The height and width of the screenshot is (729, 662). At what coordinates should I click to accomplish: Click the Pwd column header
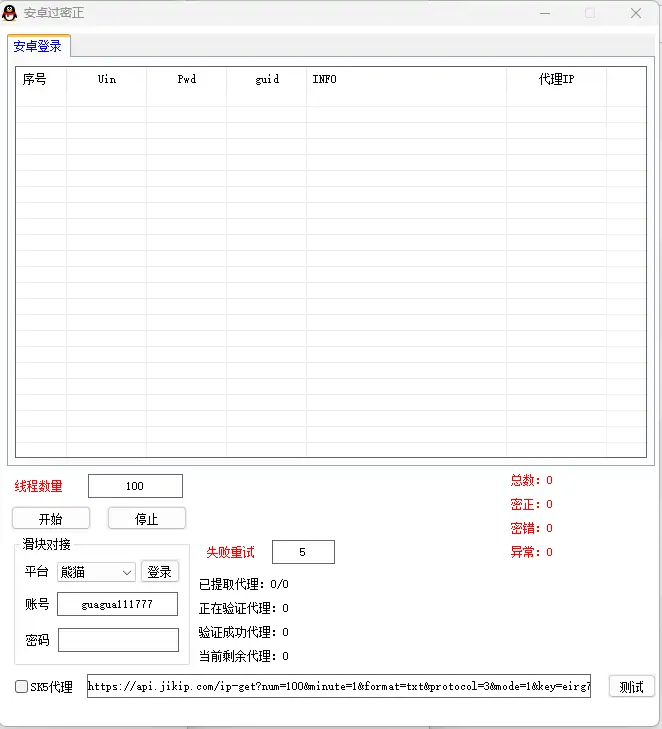[x=186, y=80]
